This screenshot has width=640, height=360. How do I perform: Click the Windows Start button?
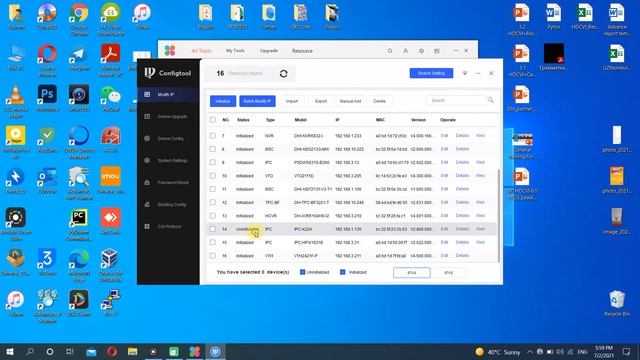pos(10,351)
